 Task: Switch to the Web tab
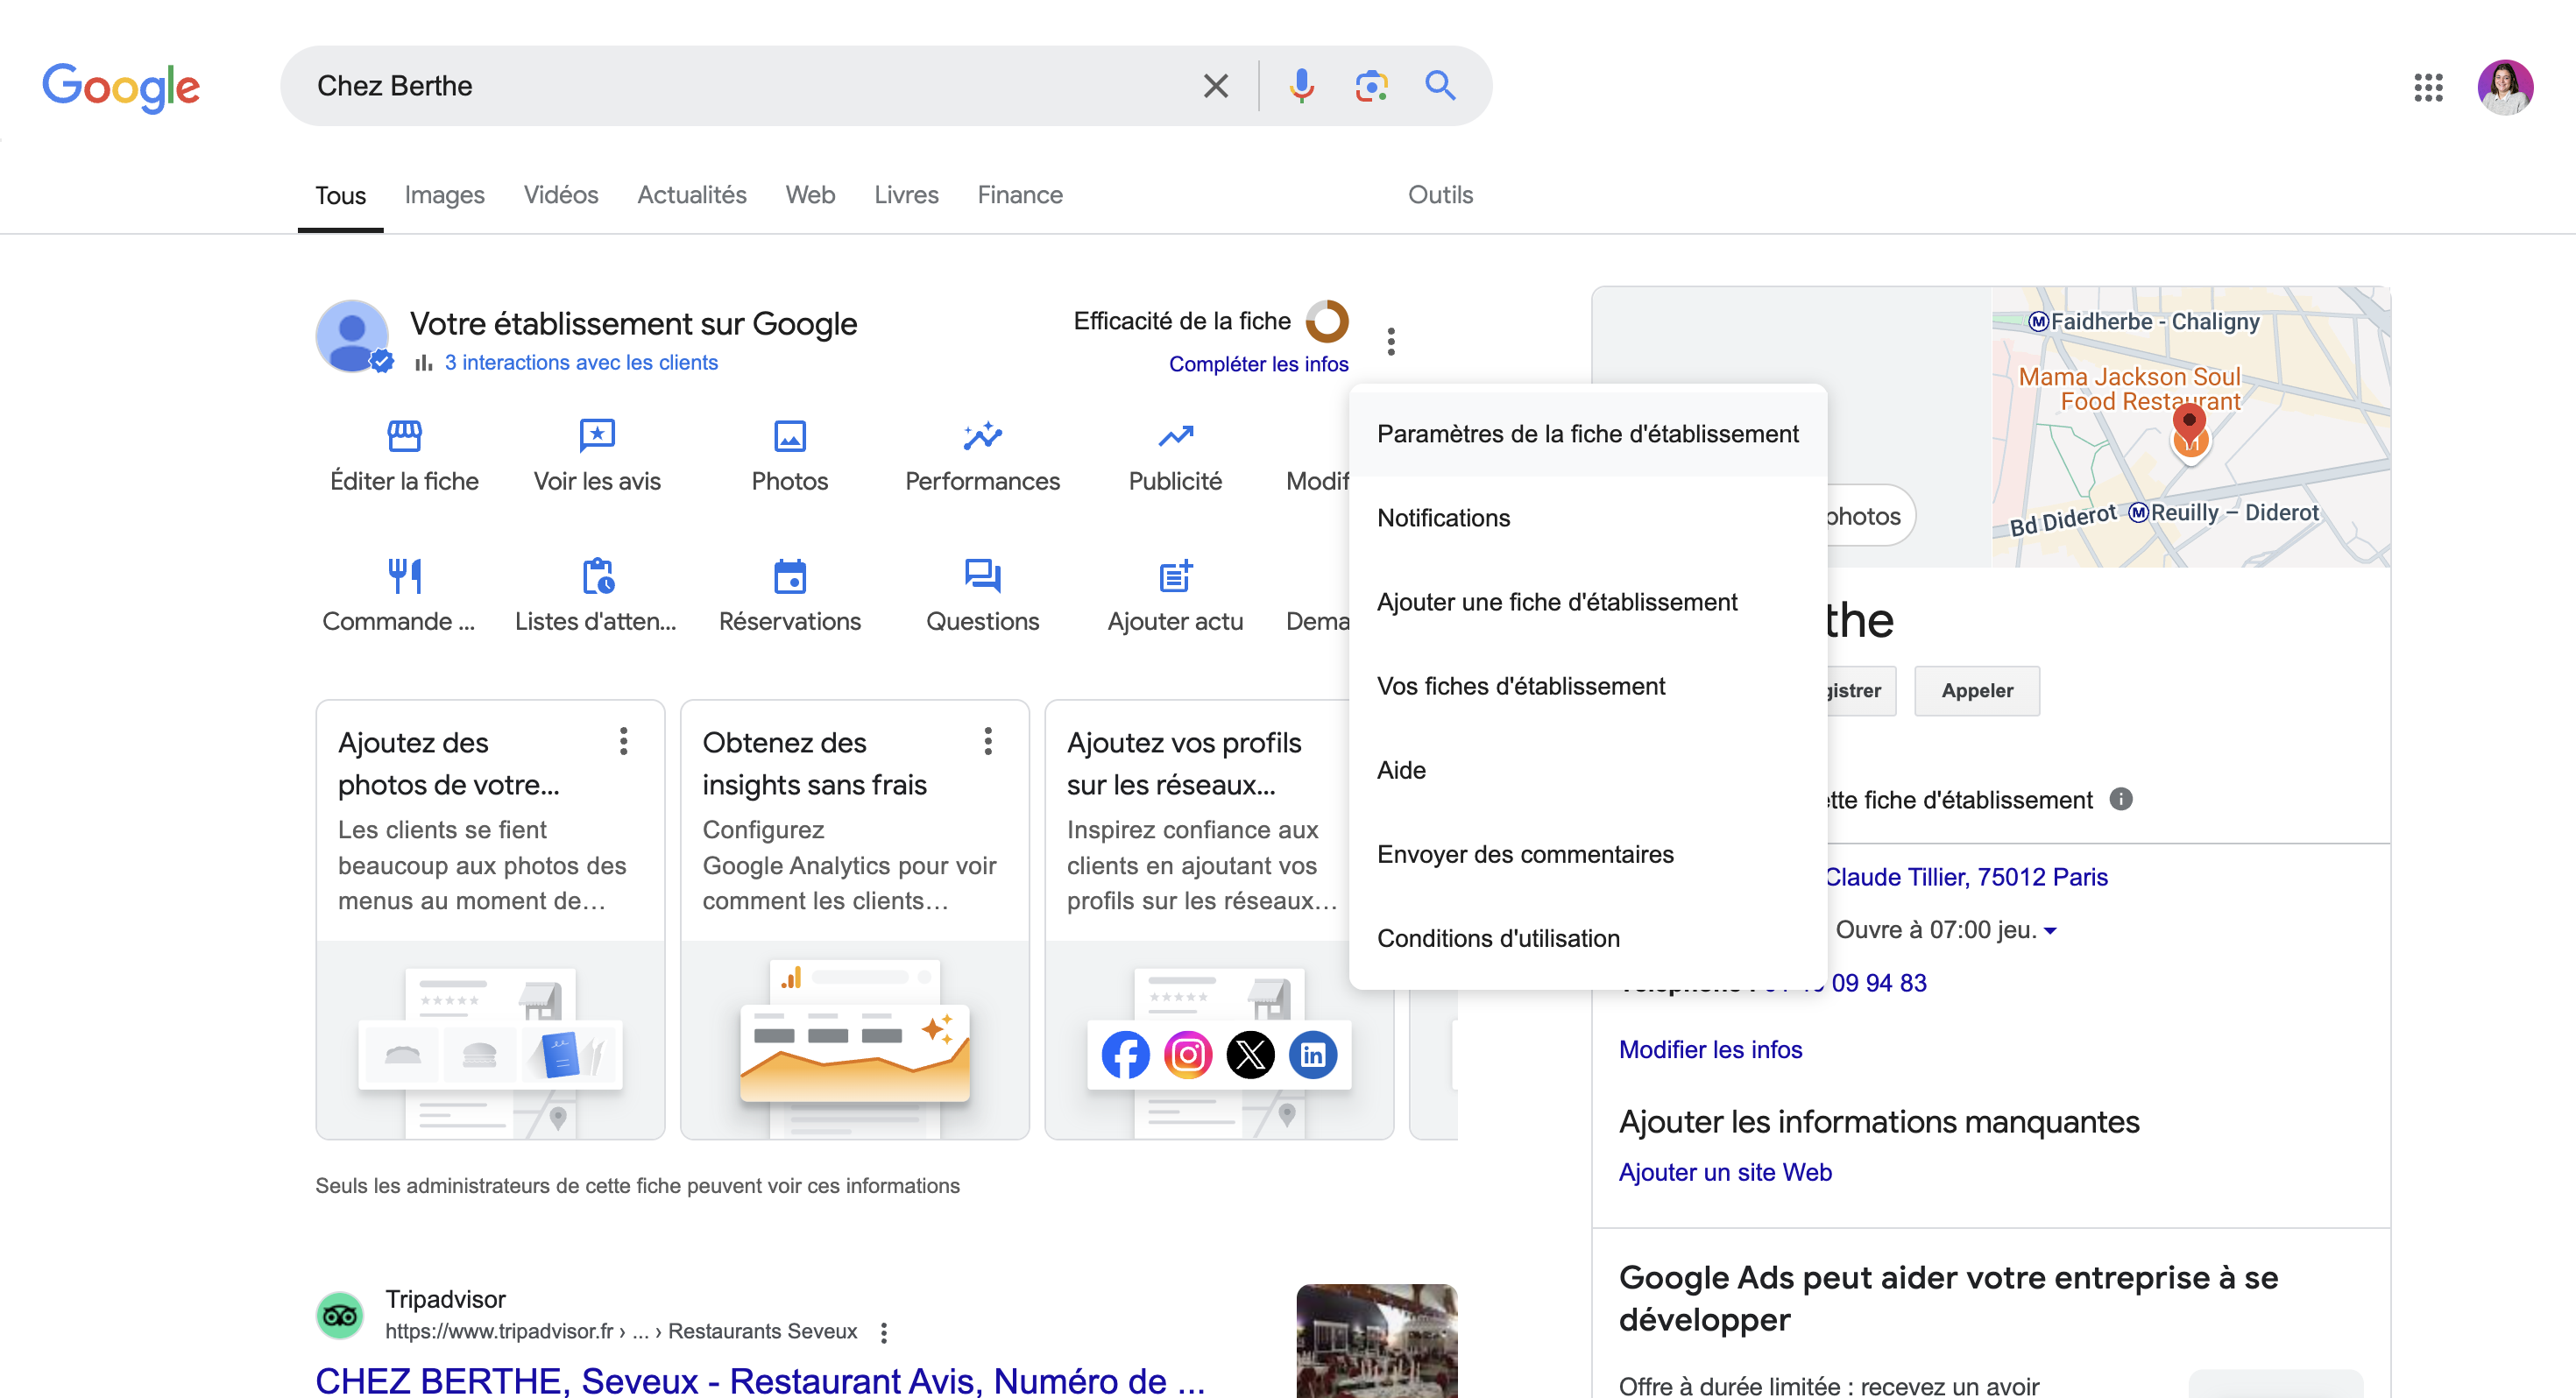pyautogui.click(x=810, y=195)
